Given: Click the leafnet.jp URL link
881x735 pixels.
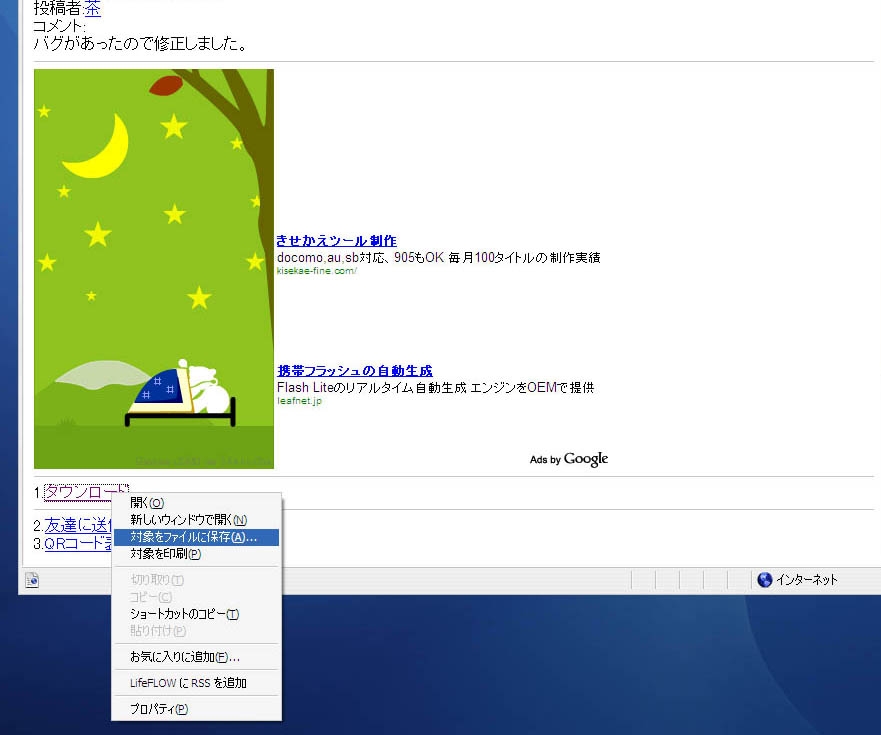Looking at the screenshot, I should (299, 401).
